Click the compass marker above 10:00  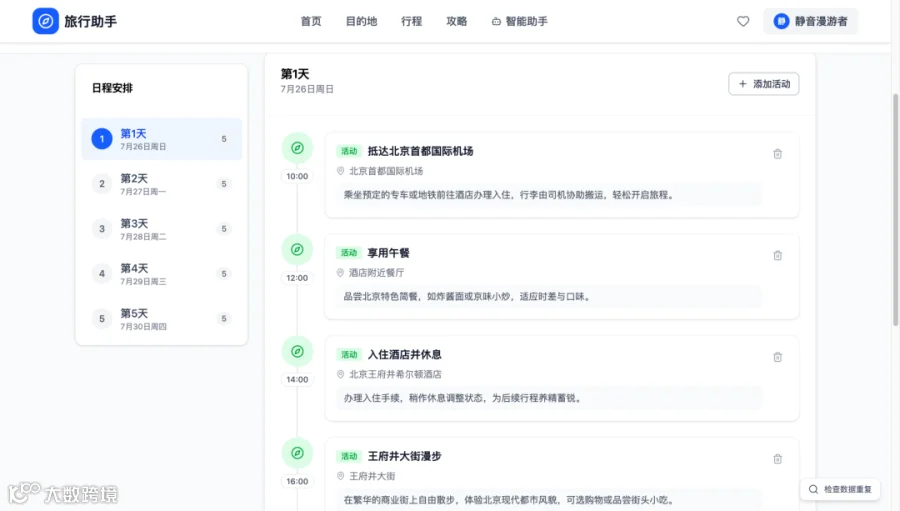coord(297,148)
